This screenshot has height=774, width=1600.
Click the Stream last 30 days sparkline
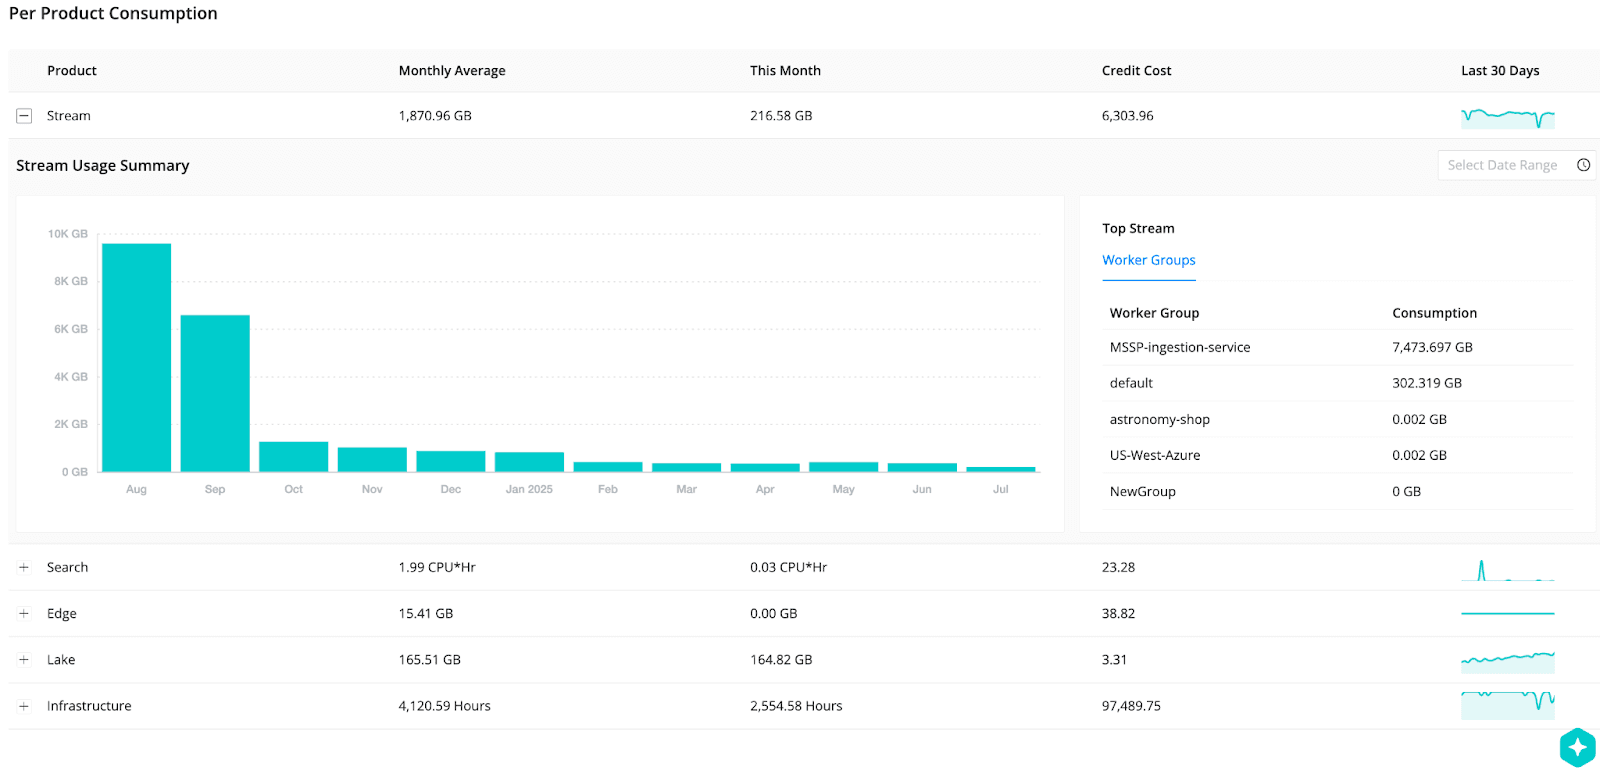[x=1507, y=117]
